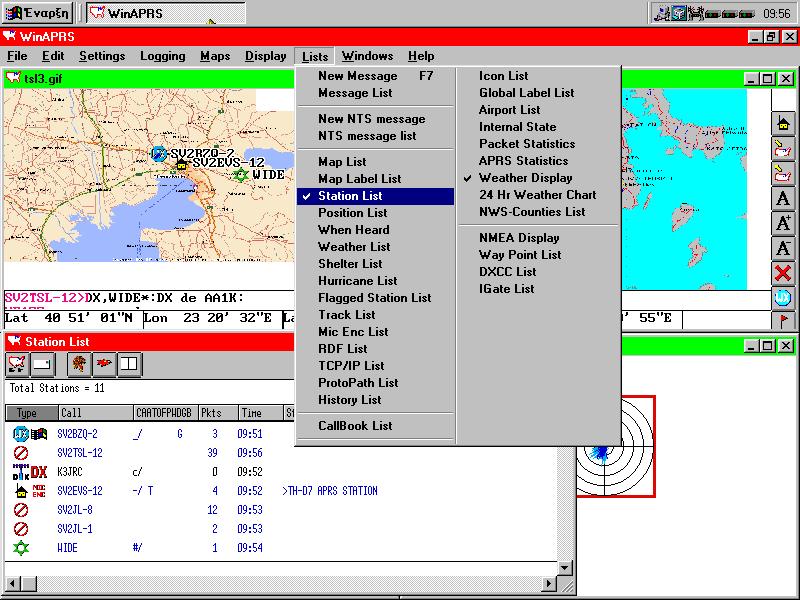800x600 pixels.
Task: Open the CallBook List entry
Action: coord(376,426)
